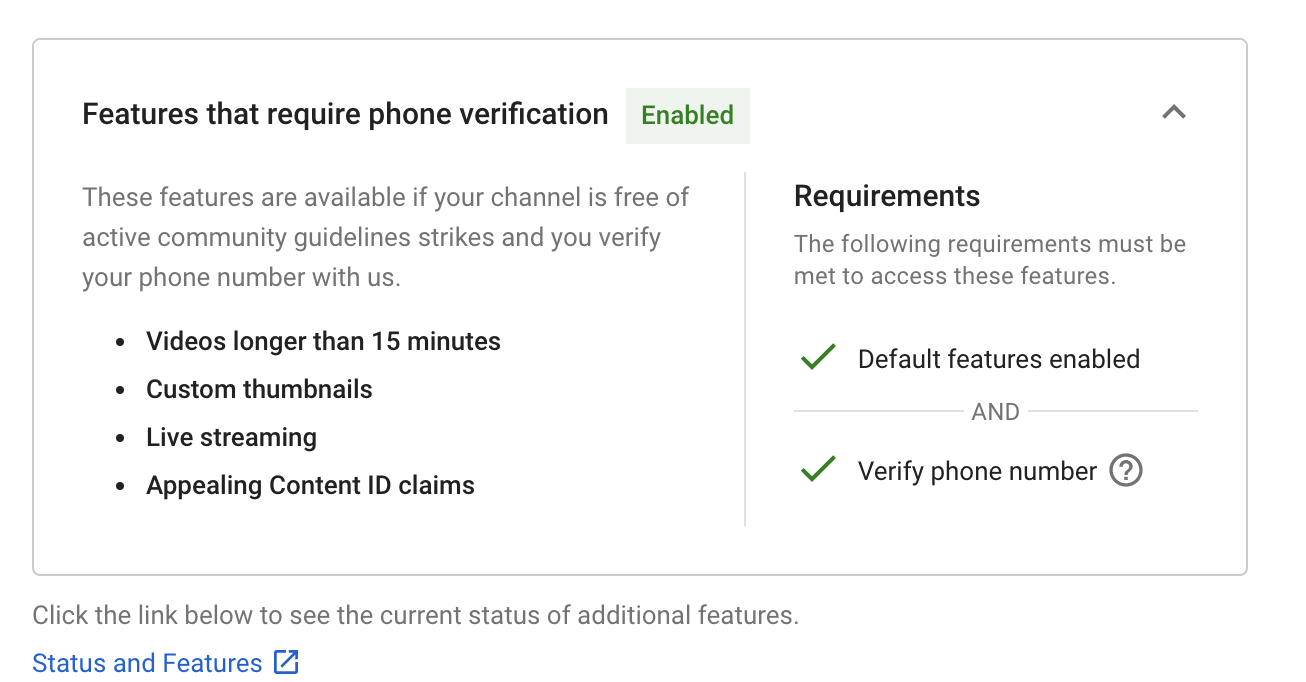This screenshot has width=1306, height=682.
Task: Click the Appealing Content ID claims item
Action: point(310,485)
